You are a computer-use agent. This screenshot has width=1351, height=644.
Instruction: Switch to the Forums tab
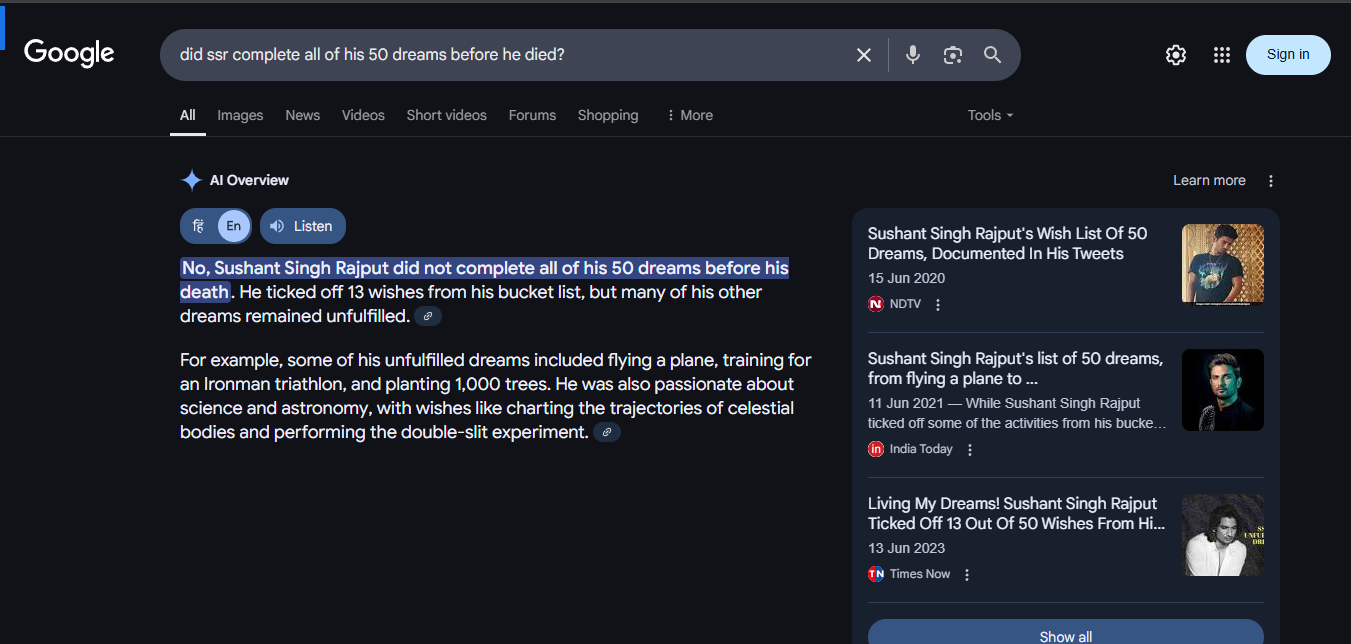pos(532,115)
